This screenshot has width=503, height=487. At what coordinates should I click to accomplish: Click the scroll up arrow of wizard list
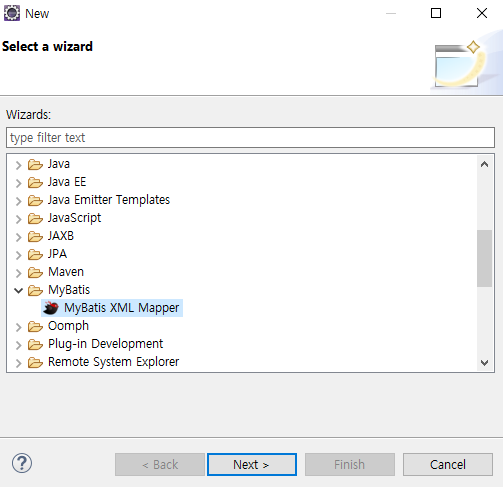point(485,164)
